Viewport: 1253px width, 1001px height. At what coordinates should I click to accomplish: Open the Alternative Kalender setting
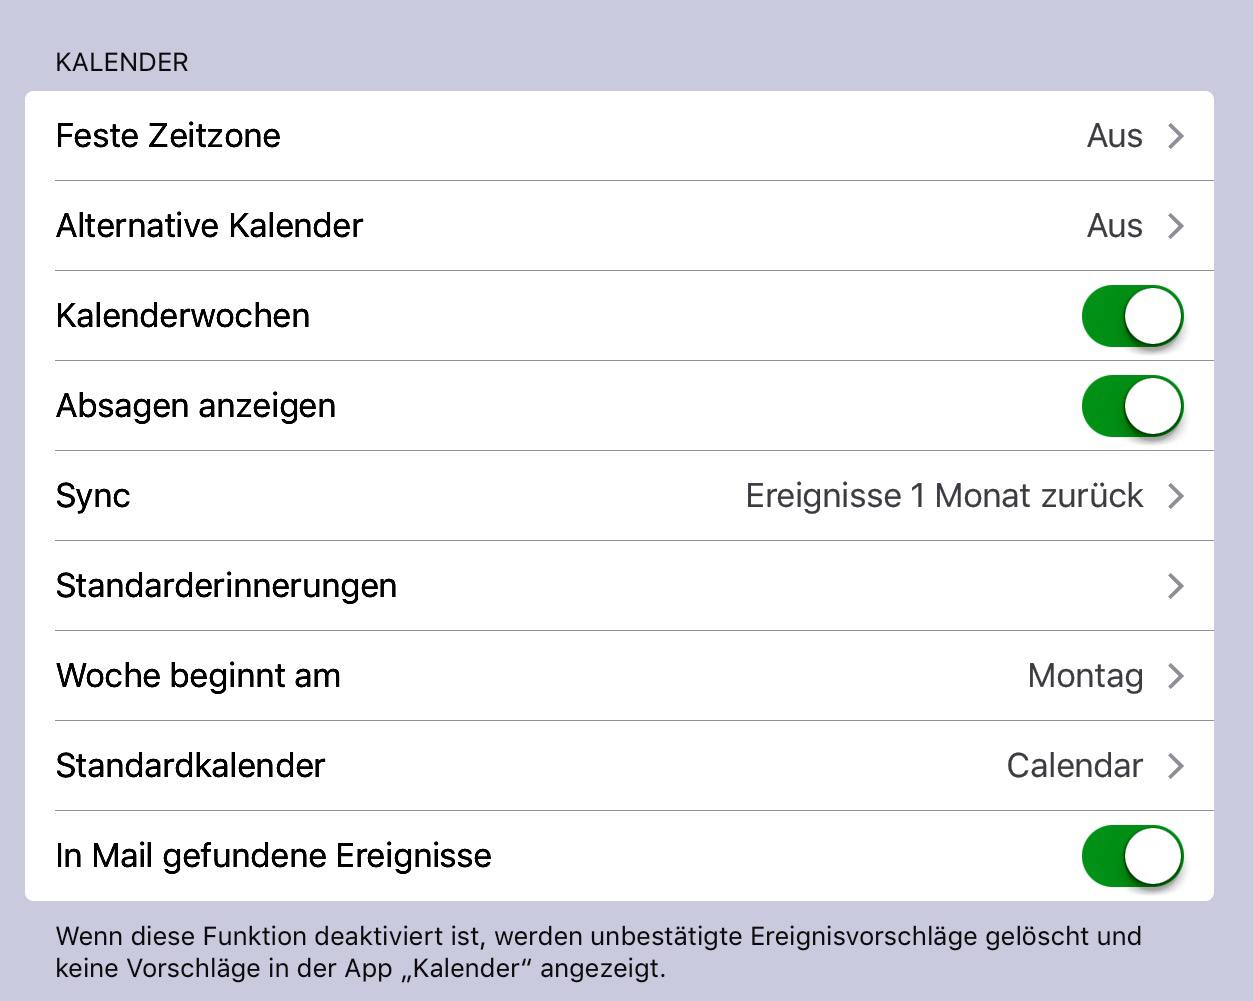click(x=619, y=226)
